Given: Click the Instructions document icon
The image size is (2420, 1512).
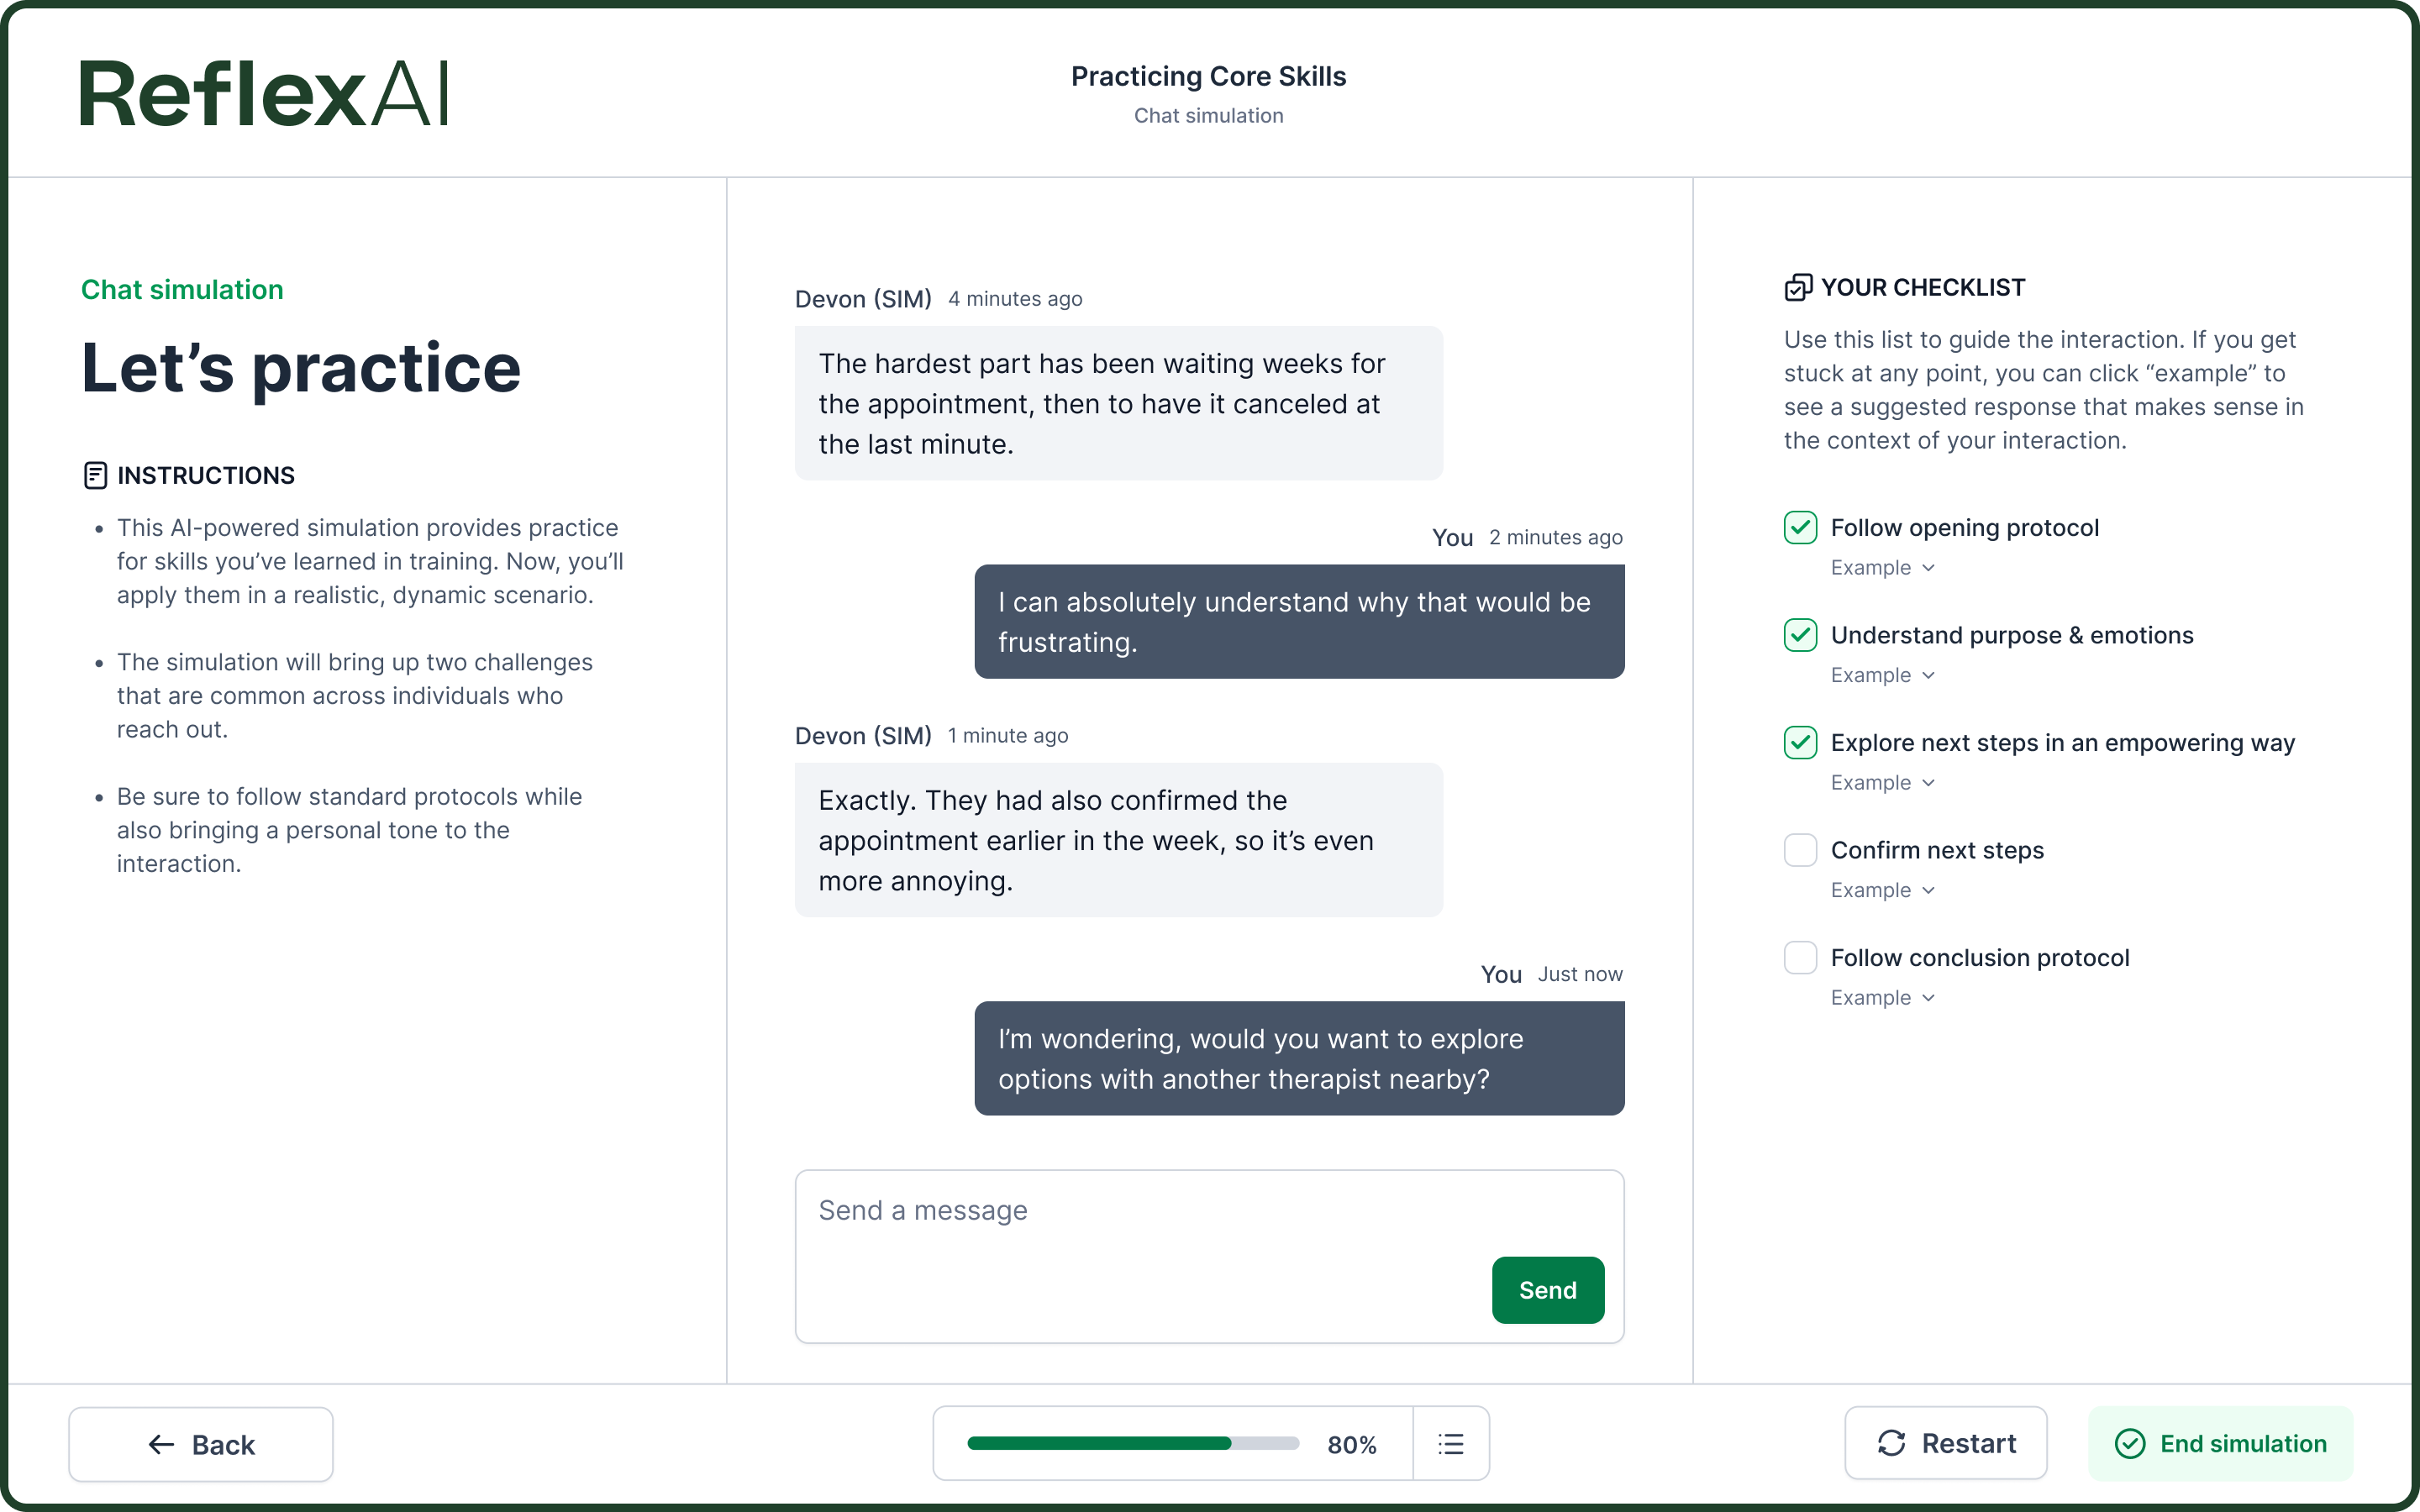Looking at the screenshot, I should [x=95, y=475].
